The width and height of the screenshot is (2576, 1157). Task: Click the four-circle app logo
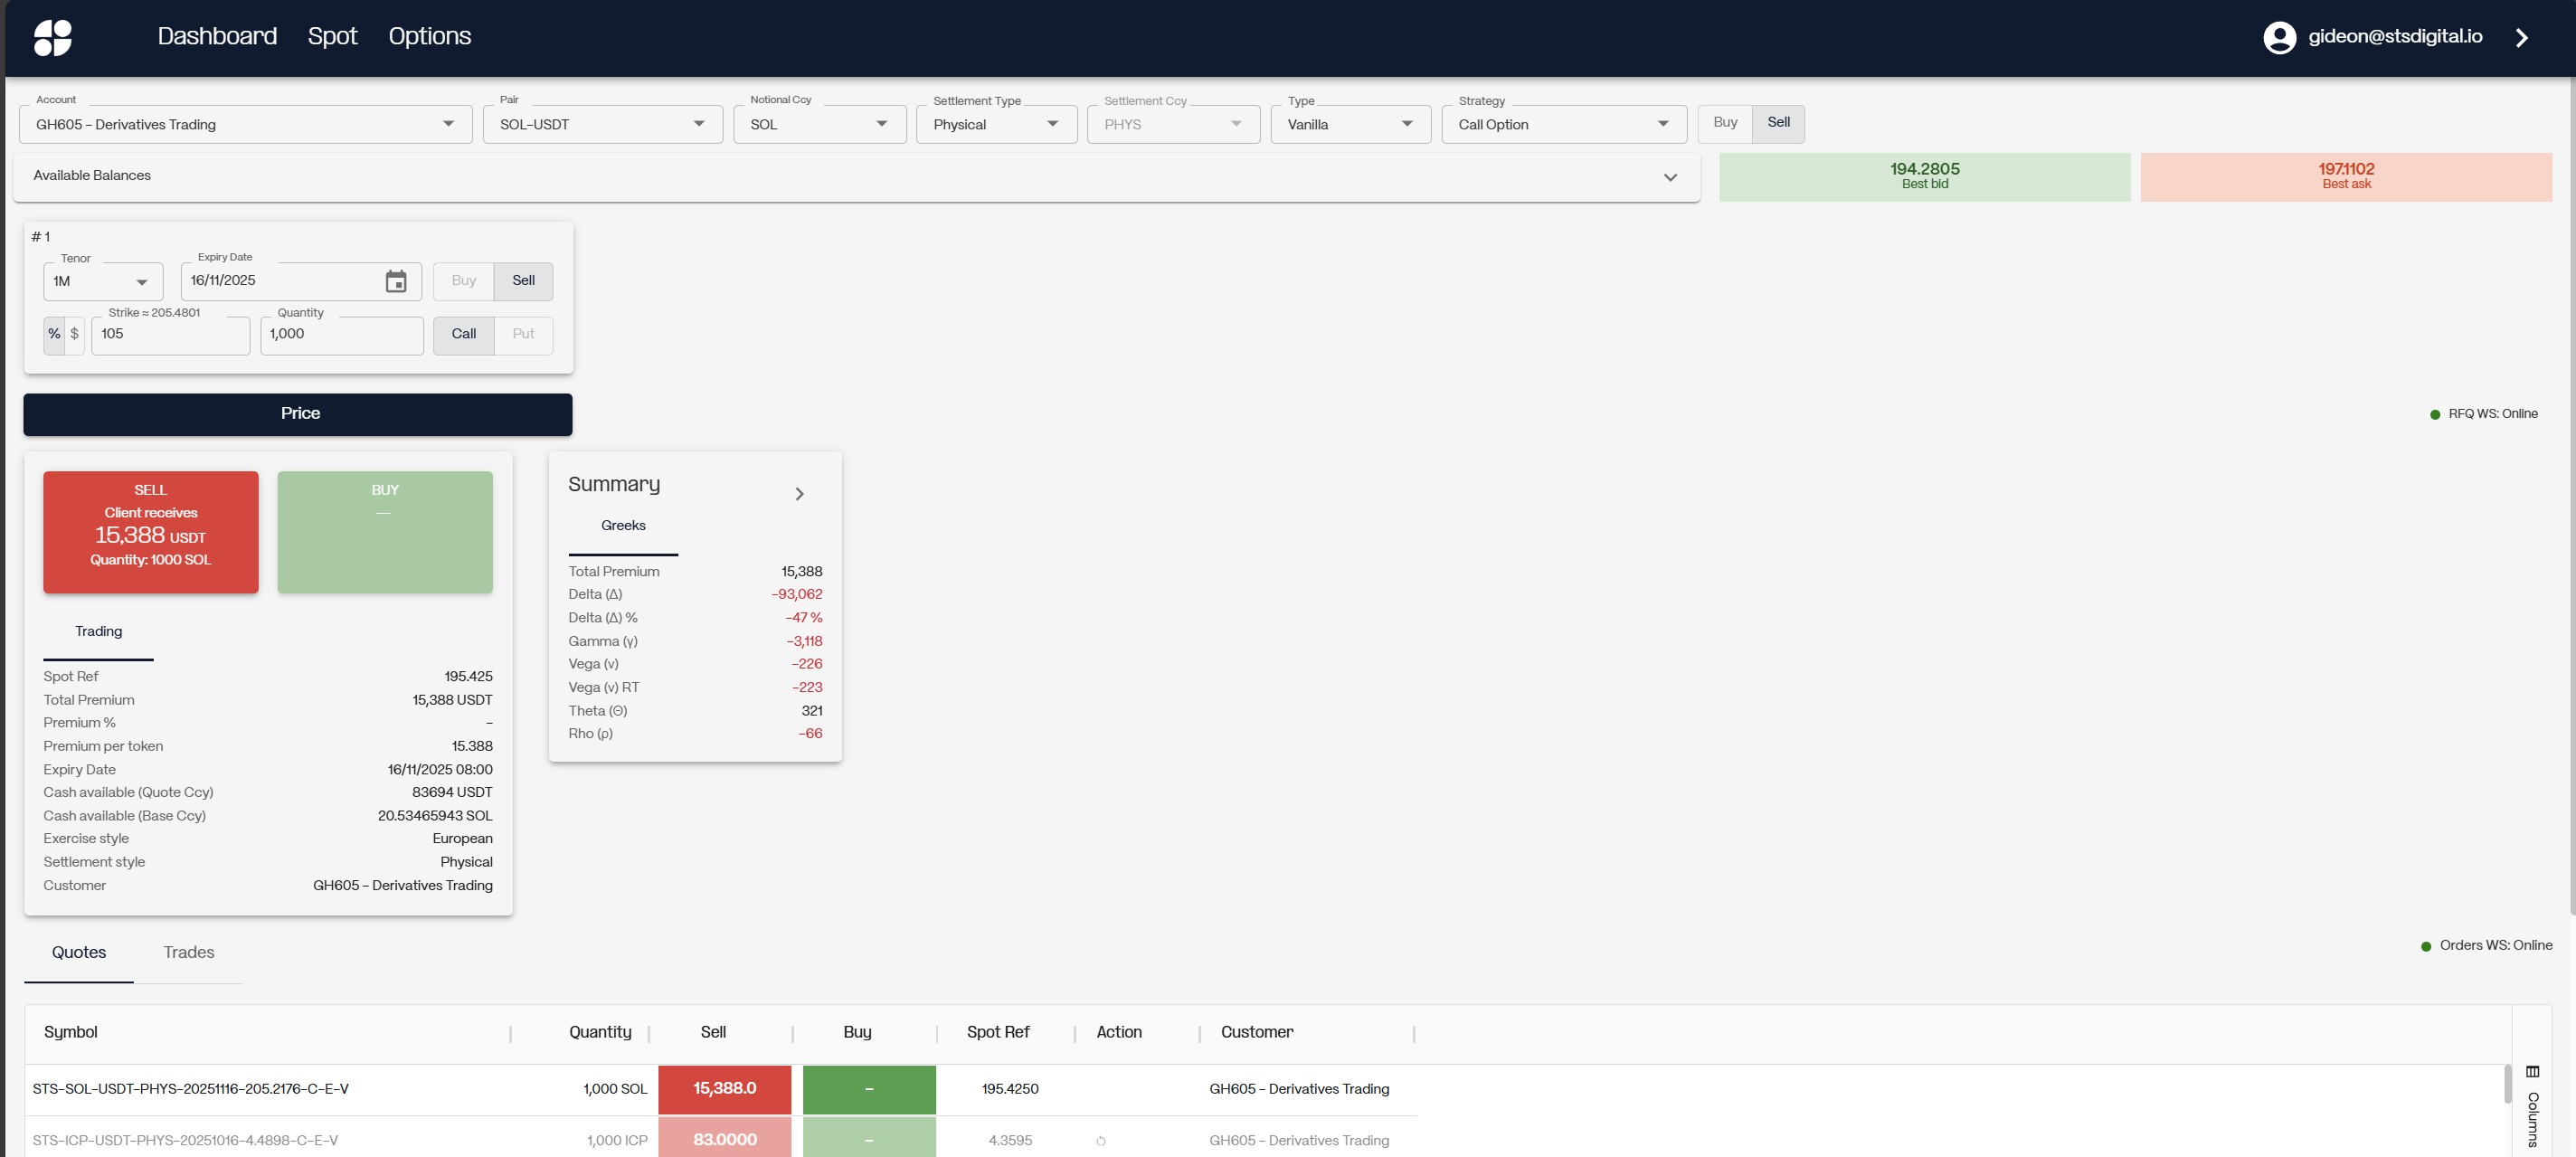click(x=53, y=37)
